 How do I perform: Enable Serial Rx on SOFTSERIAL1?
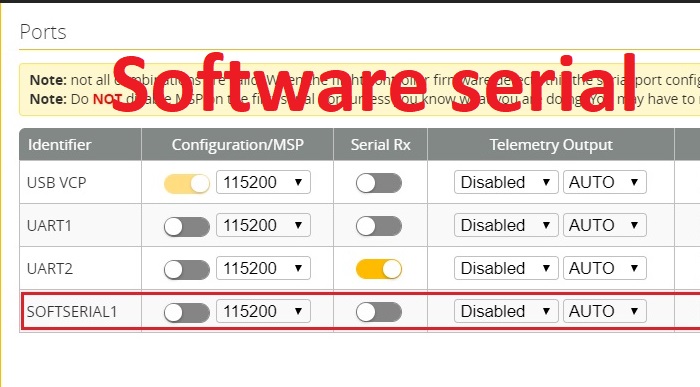point(379,312)
